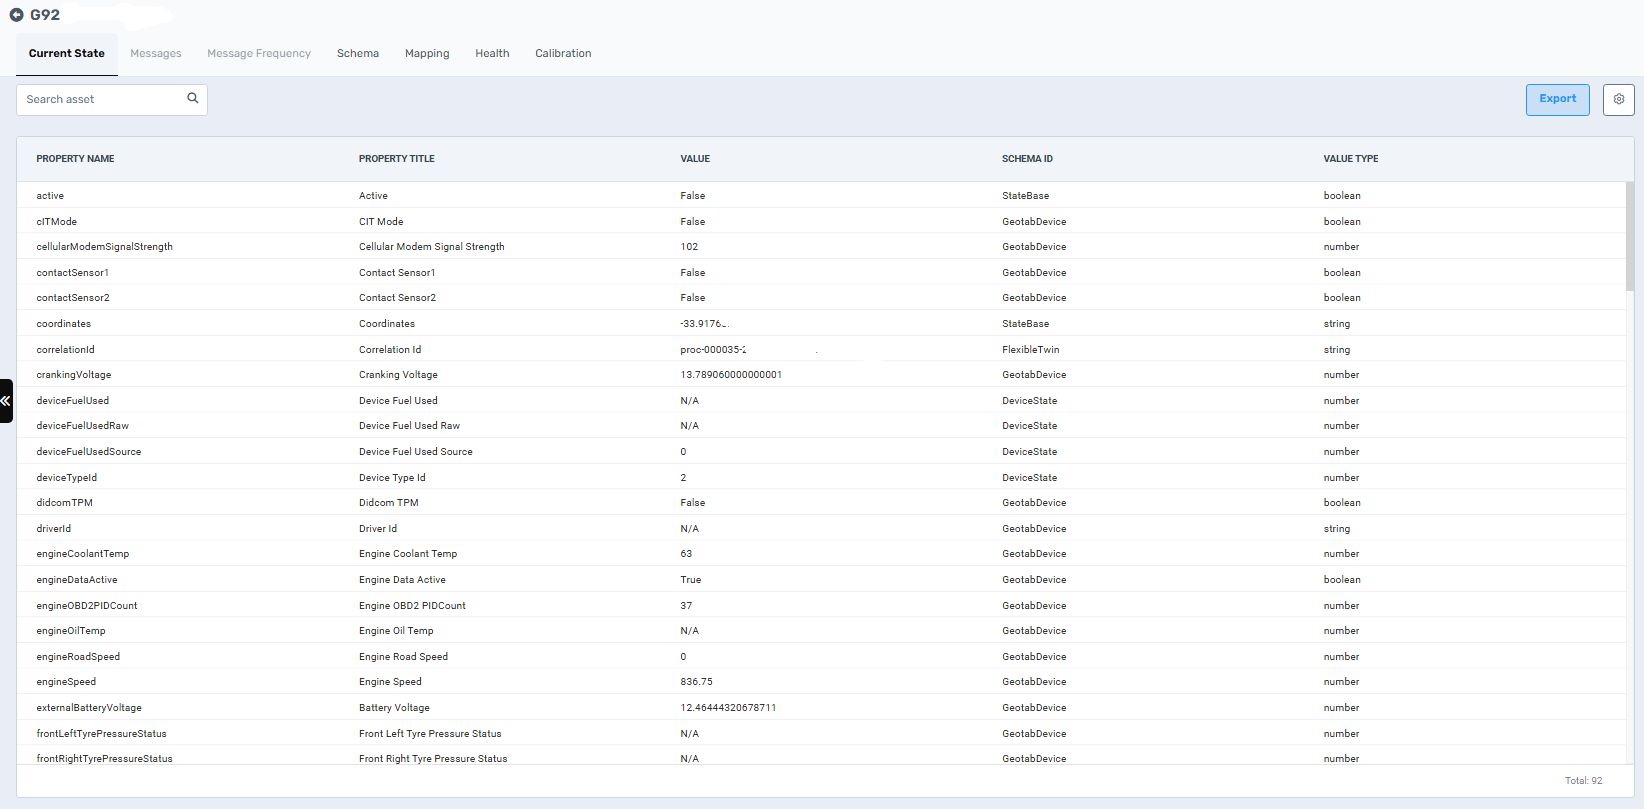This screenshot has width=1644, height=809.
Task: Click 'Device Fuel Used Raw' title
Action: (409, 426)
